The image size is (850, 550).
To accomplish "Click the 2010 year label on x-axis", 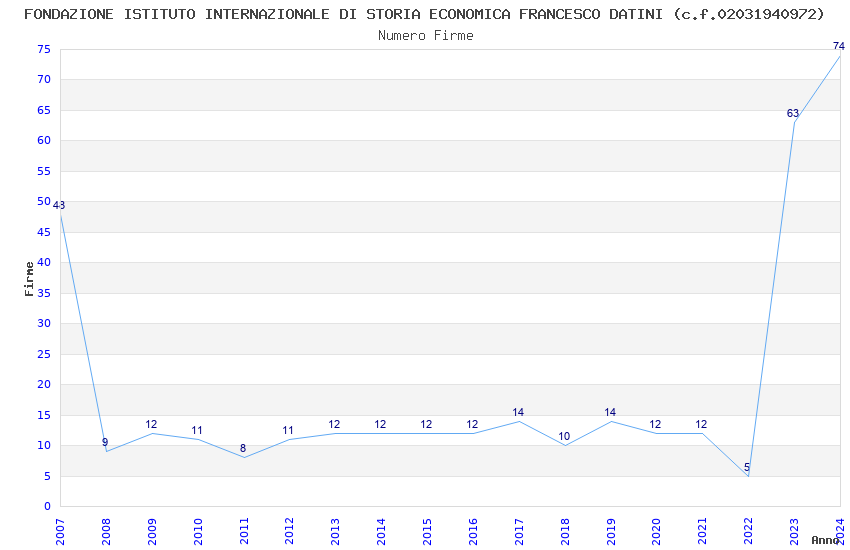I will [x=198, y=532].
